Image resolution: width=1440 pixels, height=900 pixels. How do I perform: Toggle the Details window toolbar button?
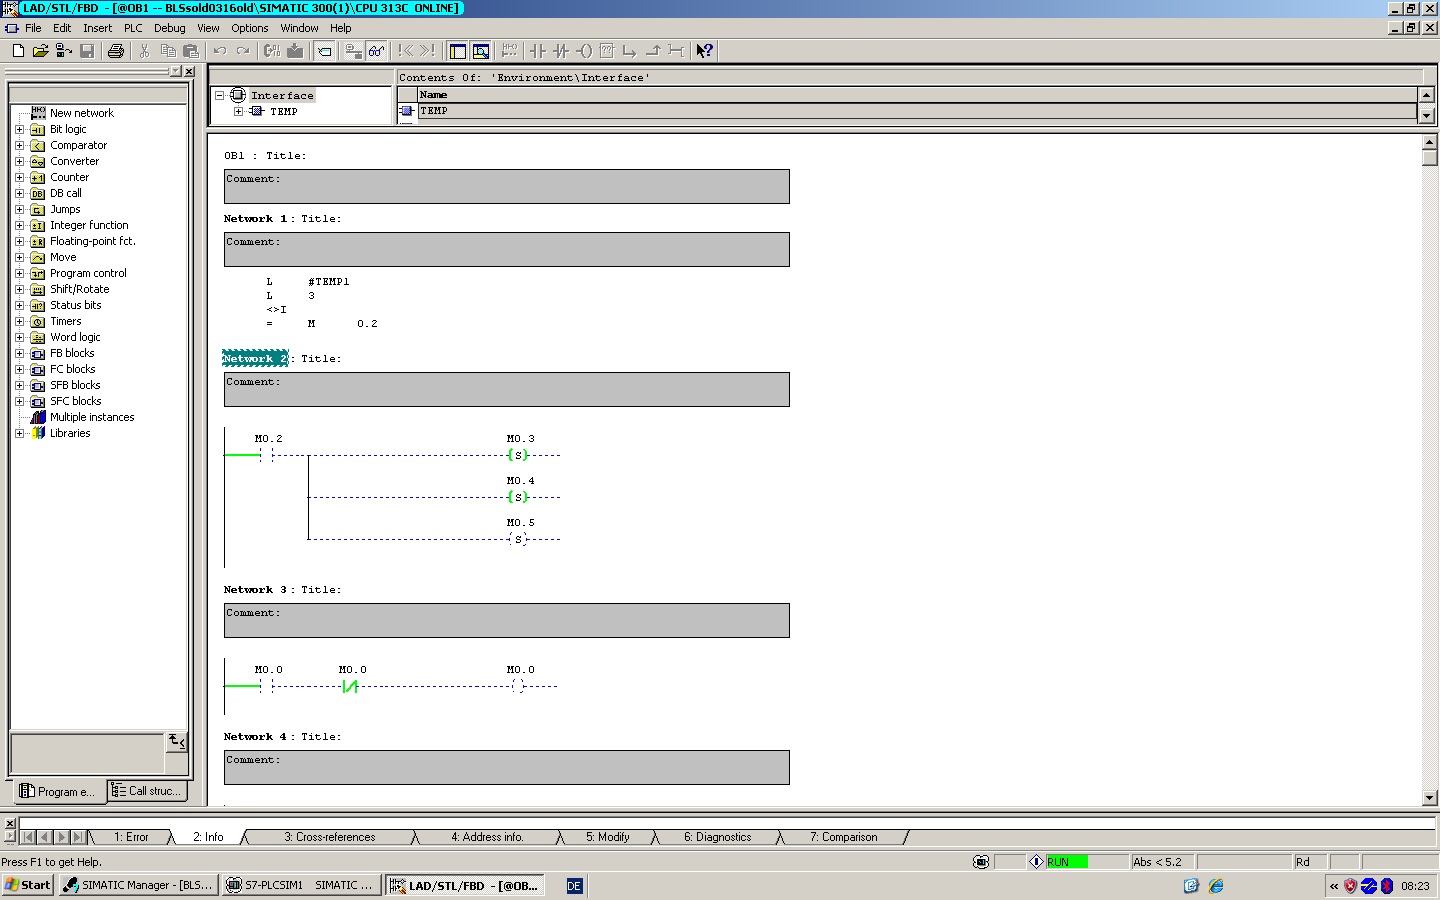coord(480,51)
